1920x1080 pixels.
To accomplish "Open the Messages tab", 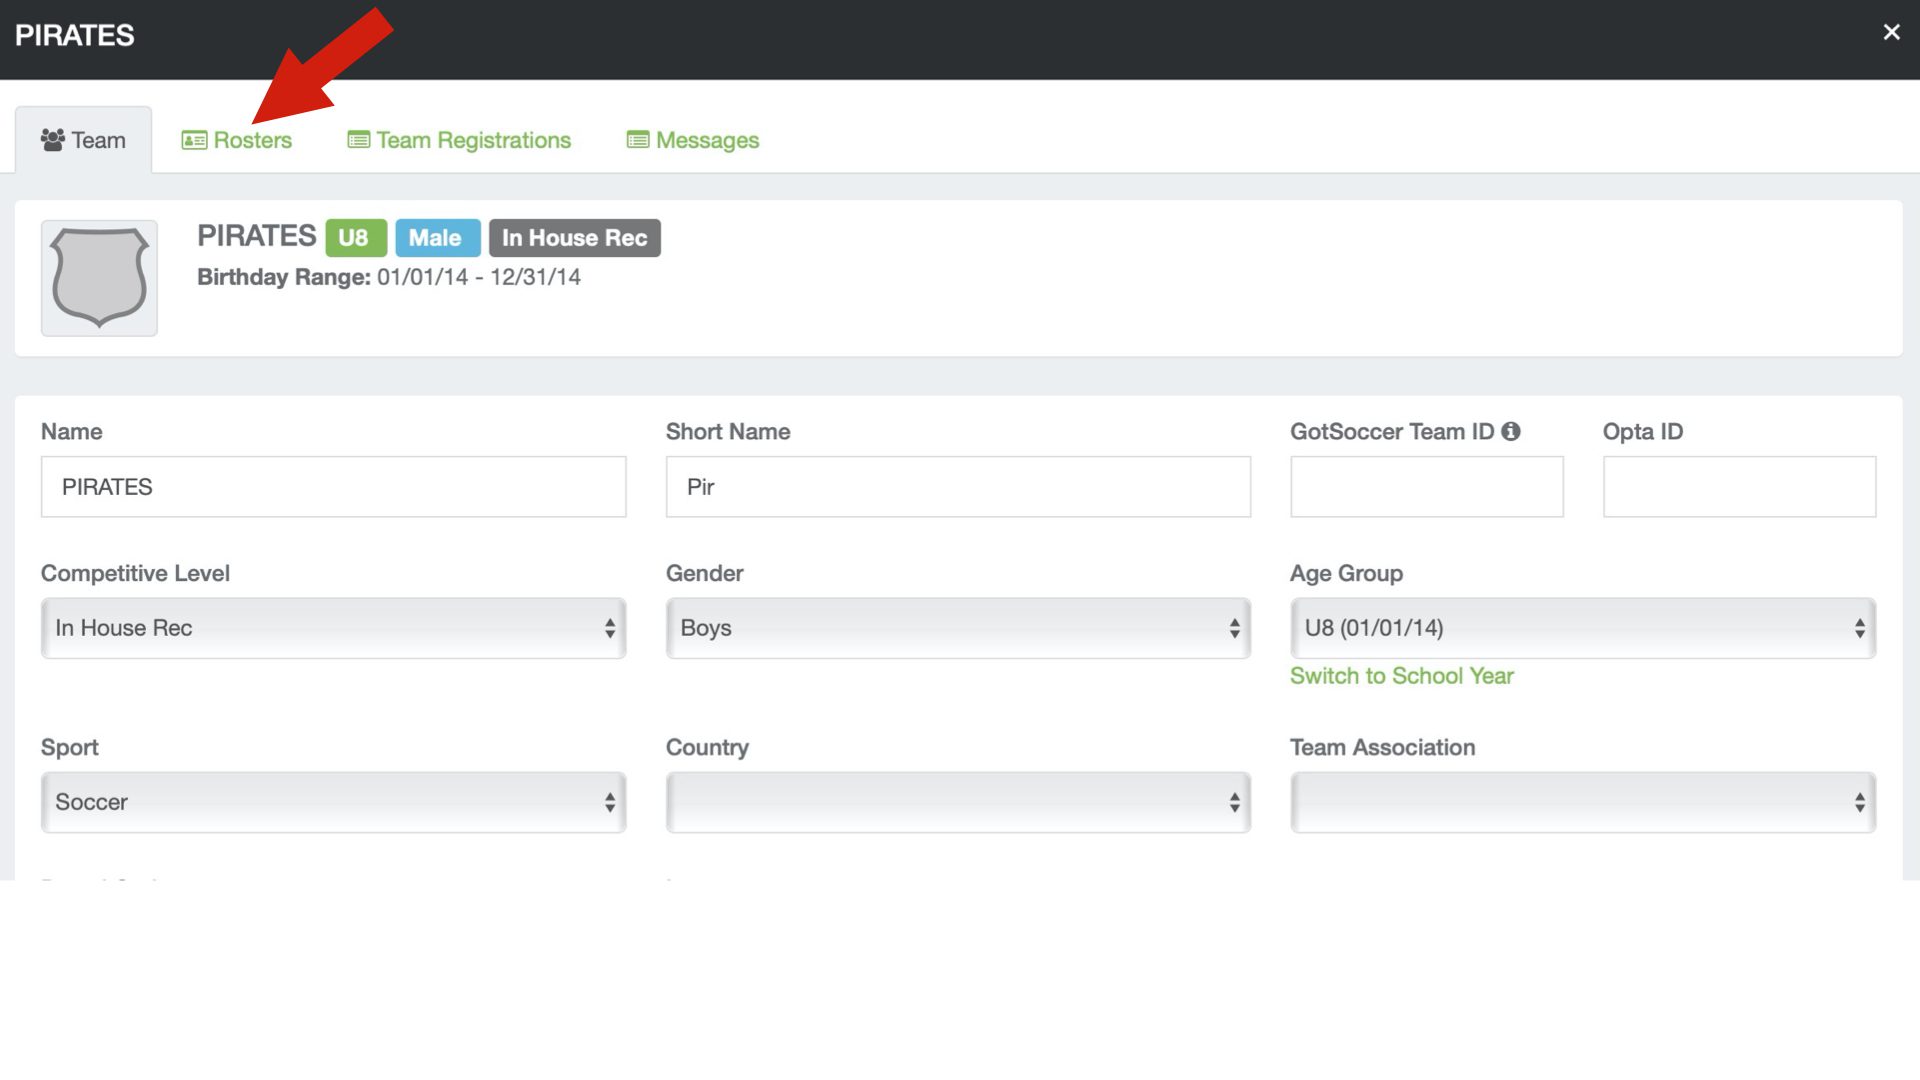I will (x=707, y=140).
